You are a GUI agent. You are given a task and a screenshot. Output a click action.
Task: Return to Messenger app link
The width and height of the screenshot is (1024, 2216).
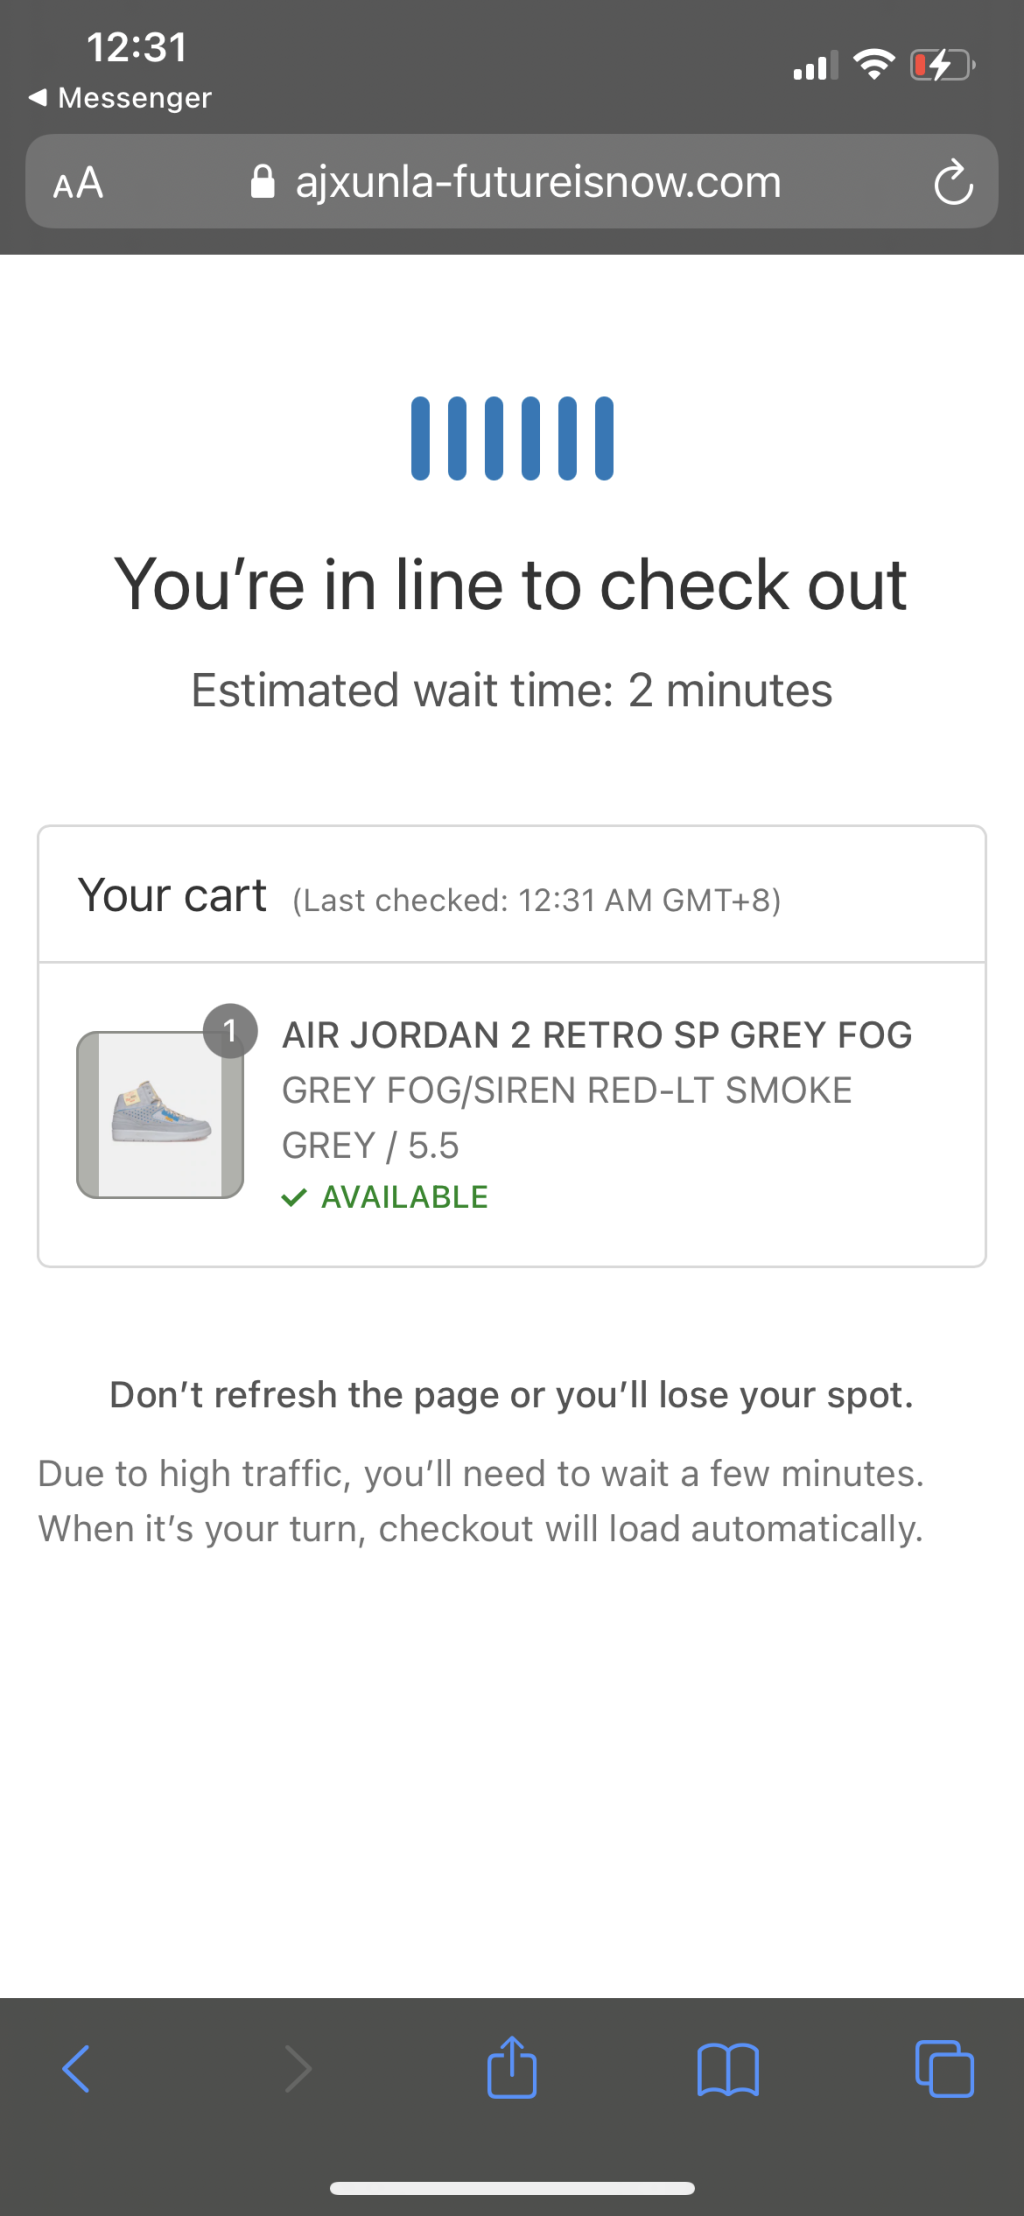coord(120,98)
